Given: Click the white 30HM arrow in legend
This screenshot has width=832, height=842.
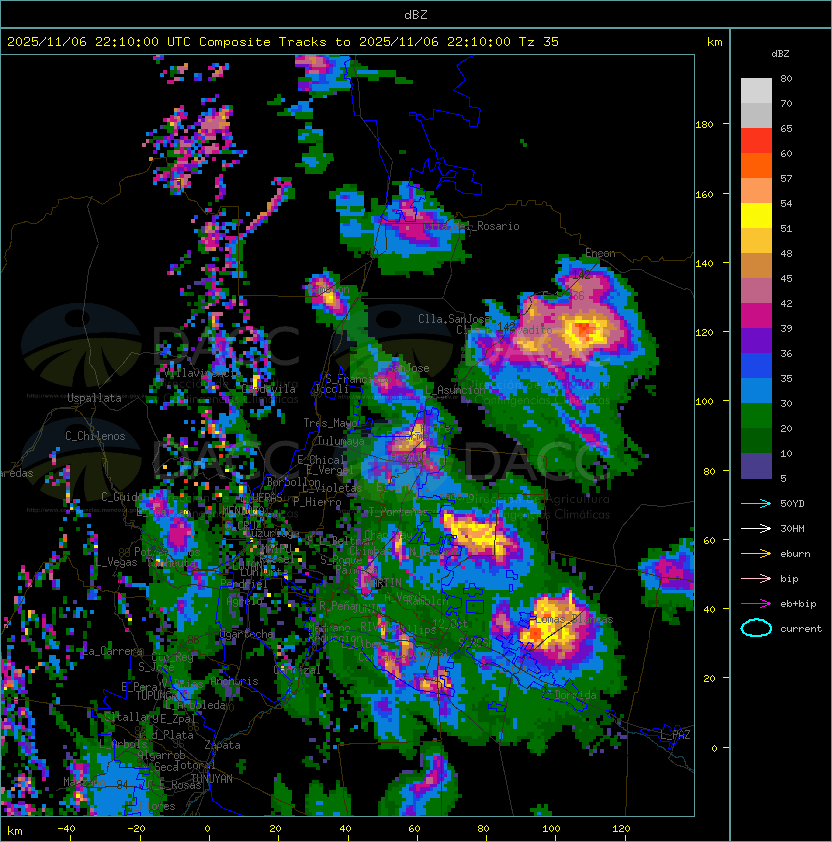Looking at the screenshot, I should click(x=756, y=528).
